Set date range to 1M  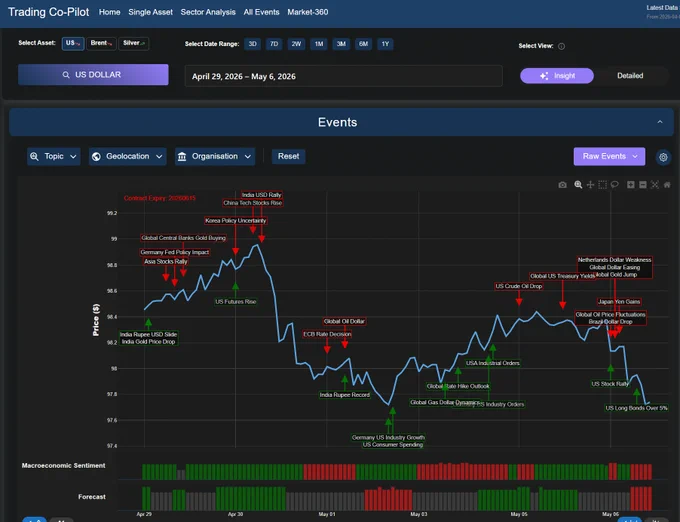(319, 44)
